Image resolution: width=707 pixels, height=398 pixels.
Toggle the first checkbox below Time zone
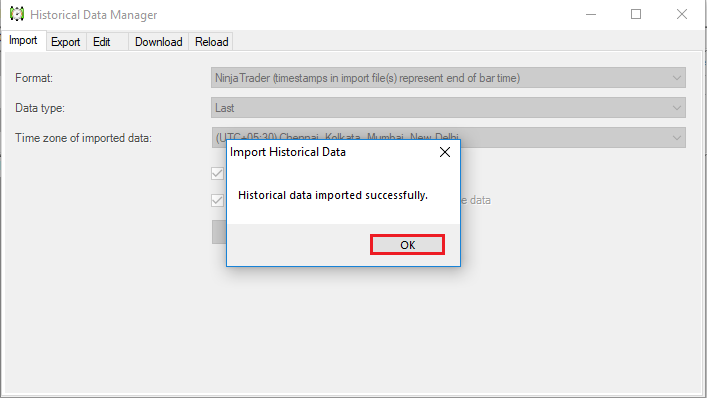[217, 174]
